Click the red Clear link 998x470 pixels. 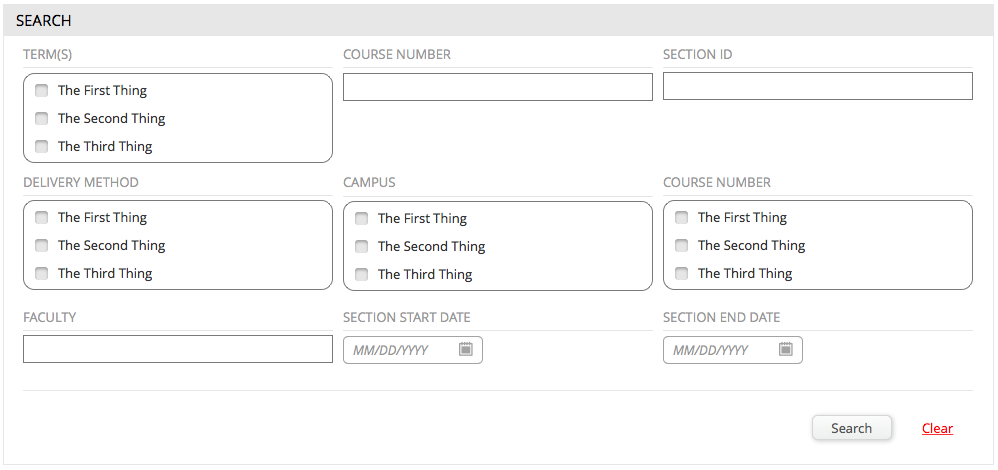(x=937, y=429)
